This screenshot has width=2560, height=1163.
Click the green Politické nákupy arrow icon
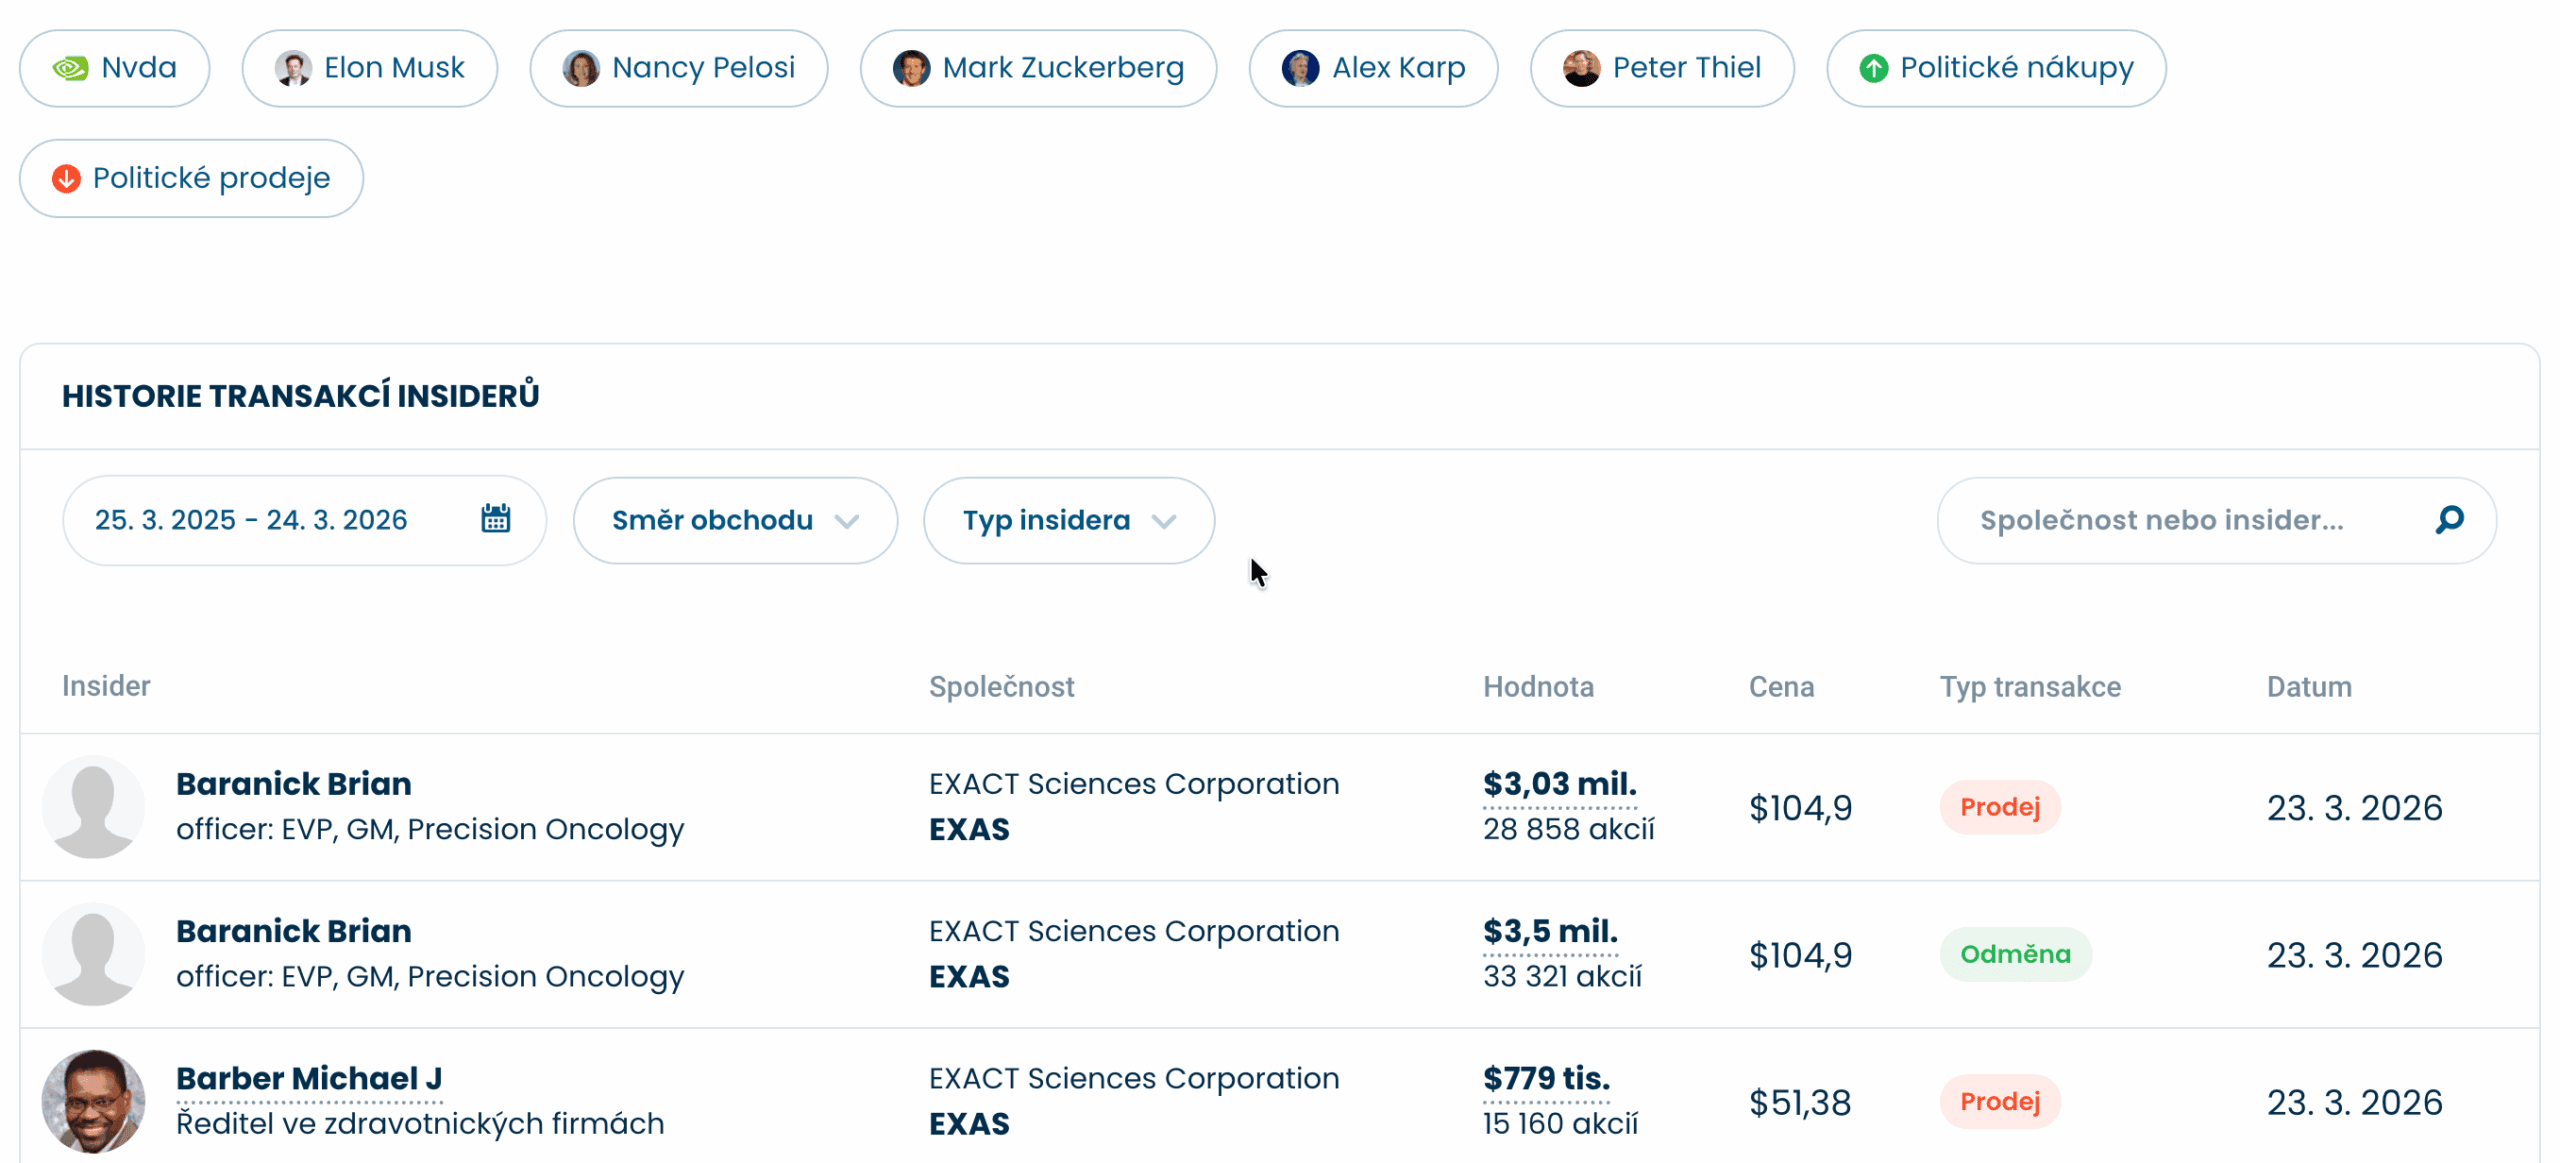pos(1873,68)
